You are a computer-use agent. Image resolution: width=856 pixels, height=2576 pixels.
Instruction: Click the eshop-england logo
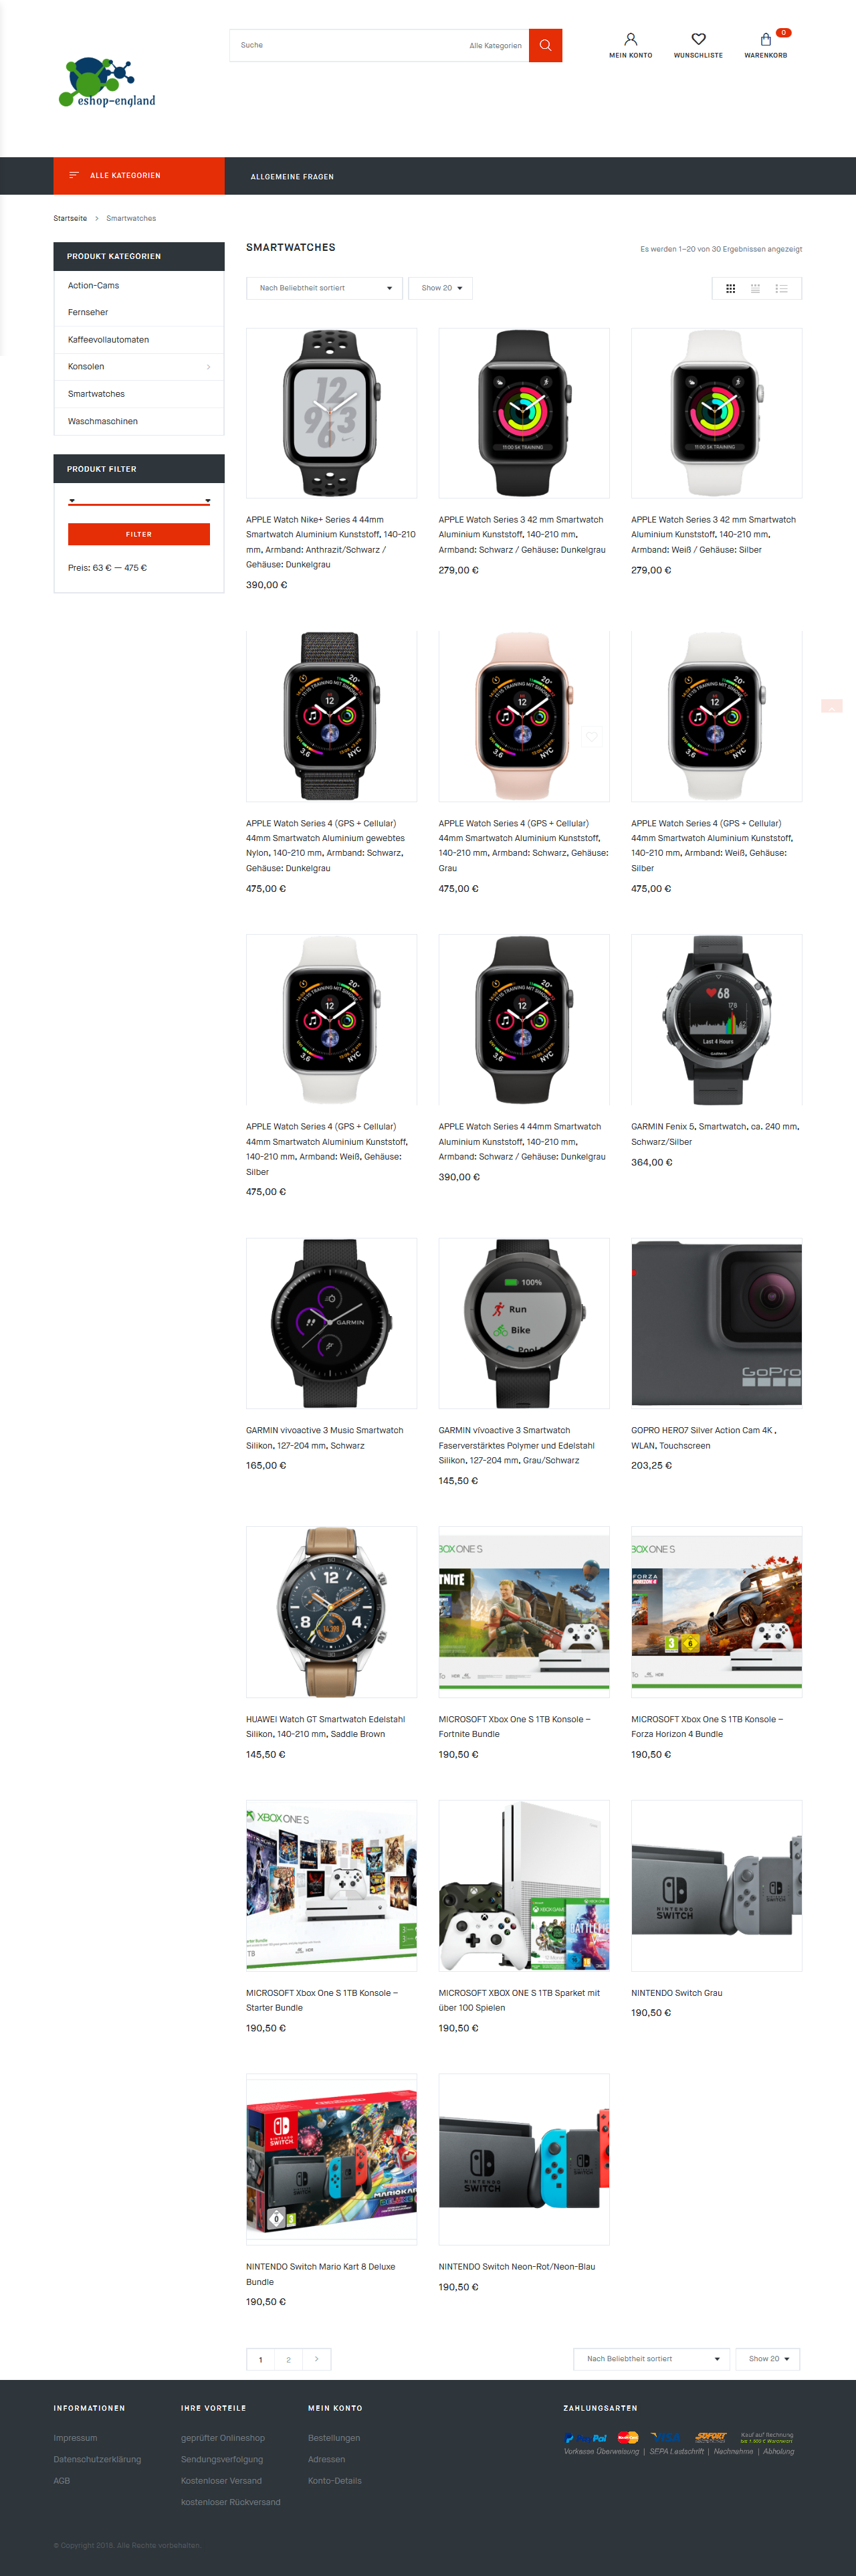pos(107,83)
